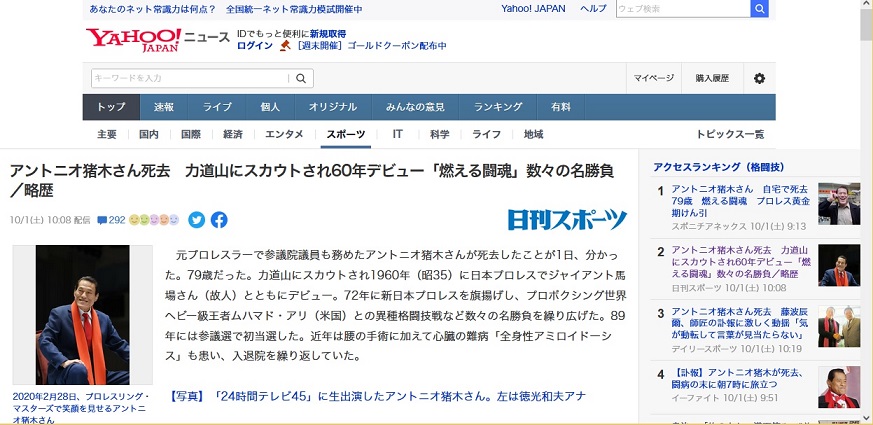Open the ヘルプ link
873x425 pixels.
coord(594,8)
